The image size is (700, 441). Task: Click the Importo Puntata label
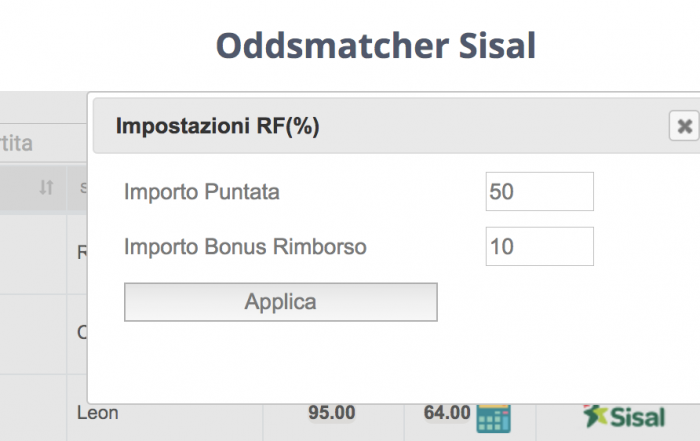[202, 192]
